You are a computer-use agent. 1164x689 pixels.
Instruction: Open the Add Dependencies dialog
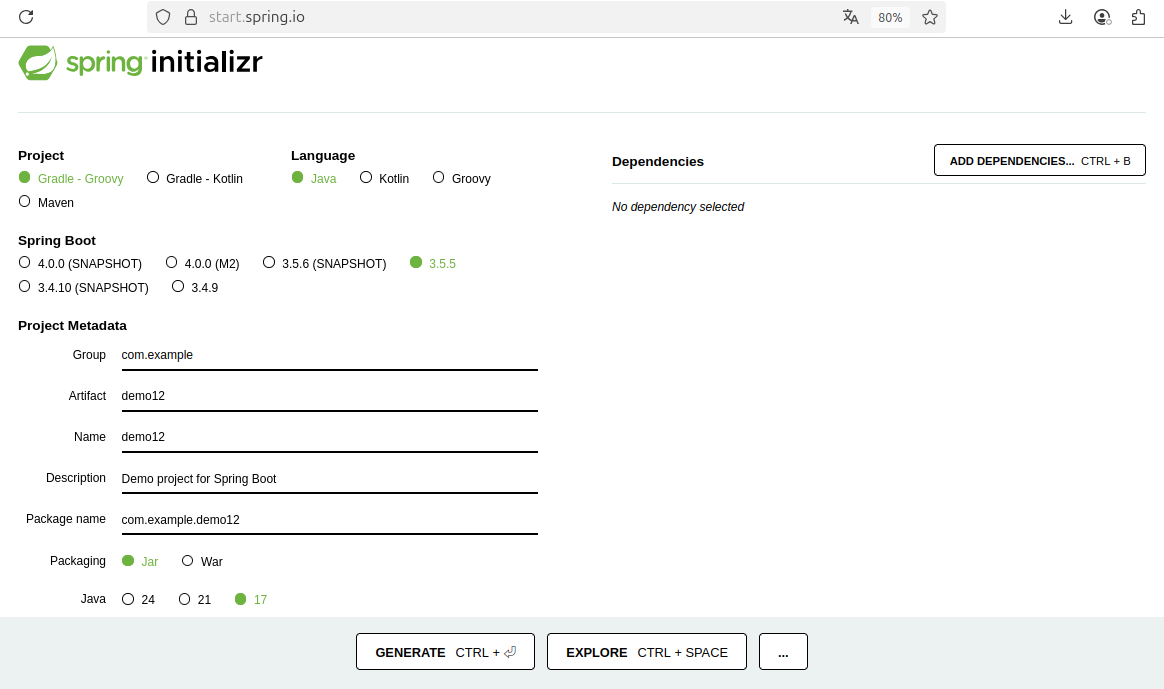pos(1039,160)
